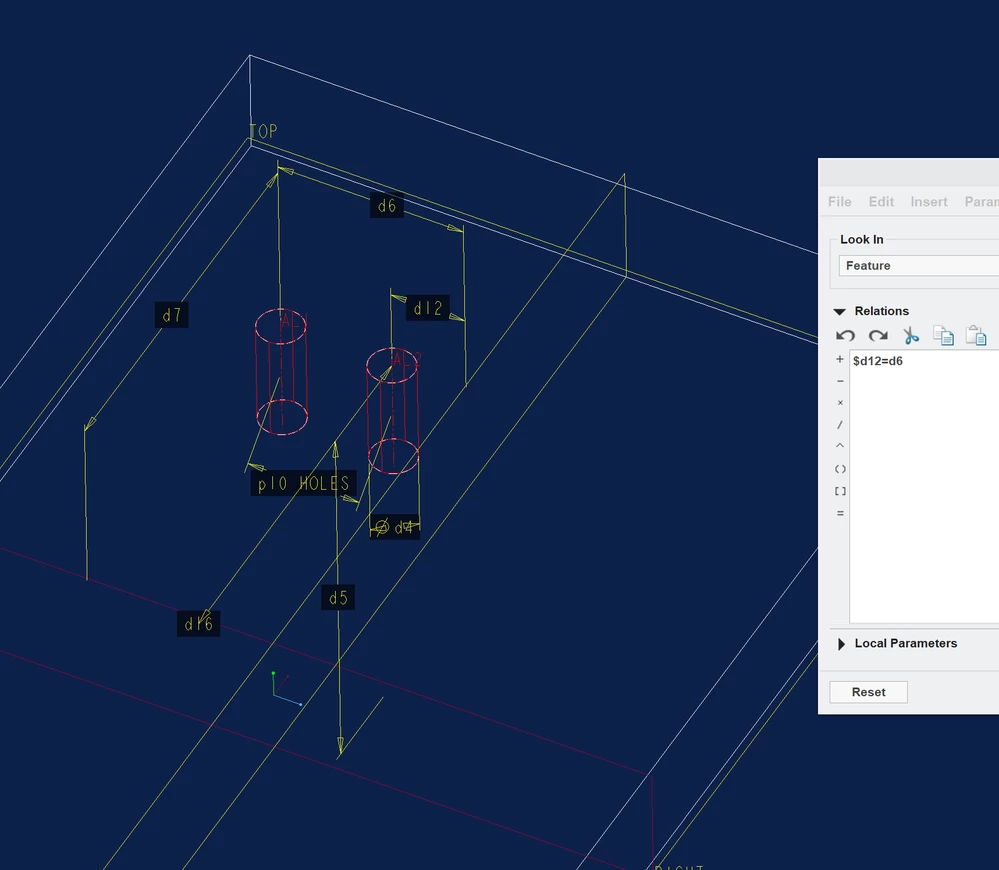Expand the Local Parameters section
This screenshot has height=870, width=999.
click(841, 644)
